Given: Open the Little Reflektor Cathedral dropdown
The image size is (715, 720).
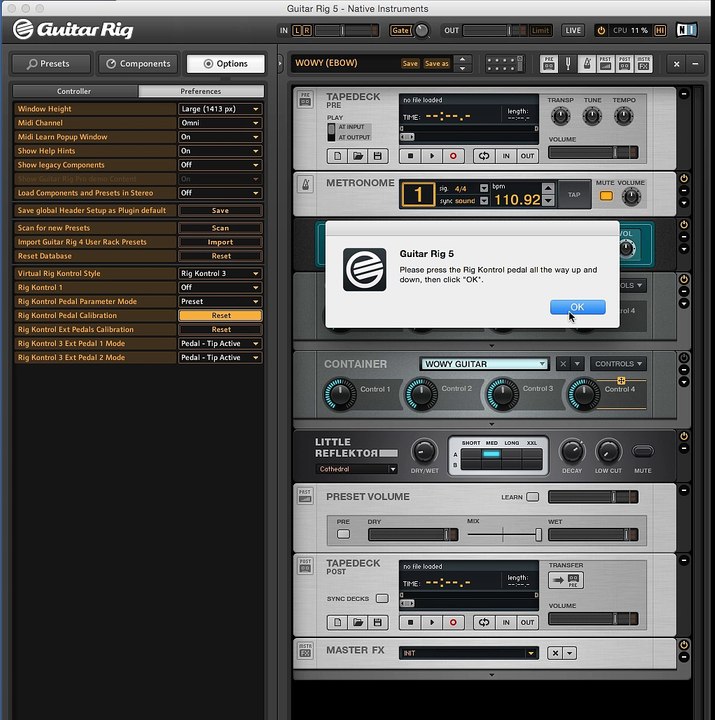Looking at the screenshot, I should click(356, 469).
